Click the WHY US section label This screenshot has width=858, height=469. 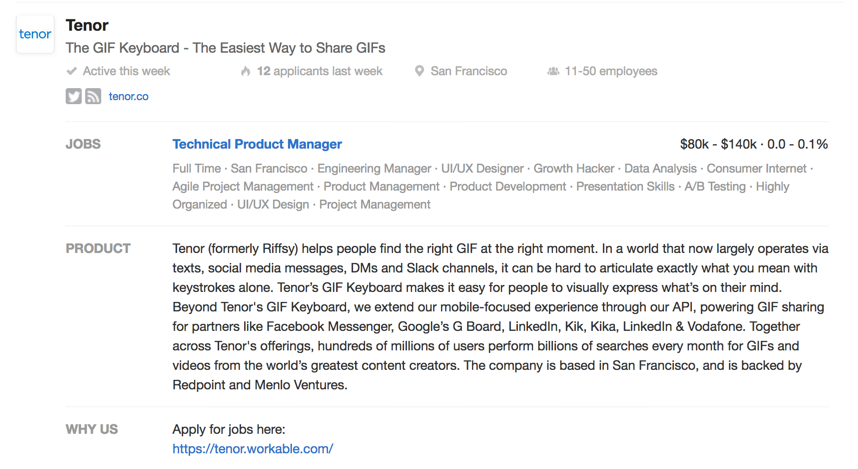click(92, 429)
